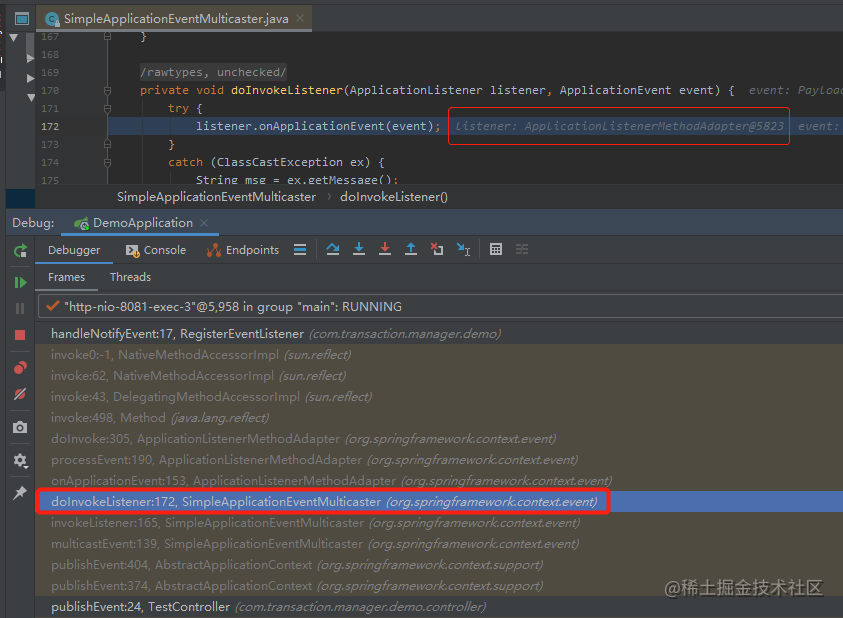Force Step Into red arrow icon
Image resolution: width=843 pixels, height=618 pixels.
click(385, 249)
